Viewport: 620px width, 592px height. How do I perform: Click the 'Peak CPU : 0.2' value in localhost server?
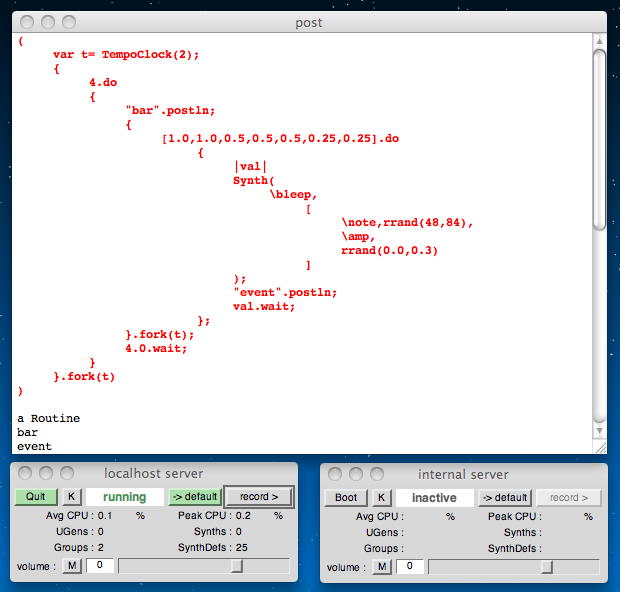click(214, 515)
